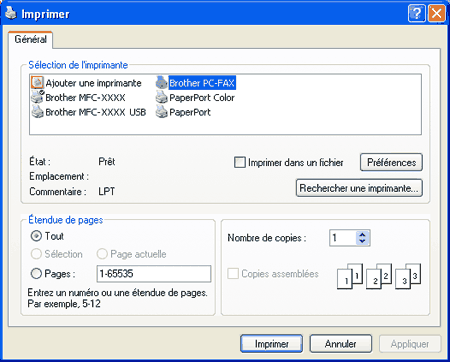
Task: Click the collated copies 1-1 page illustration
Action: (350, 276)
